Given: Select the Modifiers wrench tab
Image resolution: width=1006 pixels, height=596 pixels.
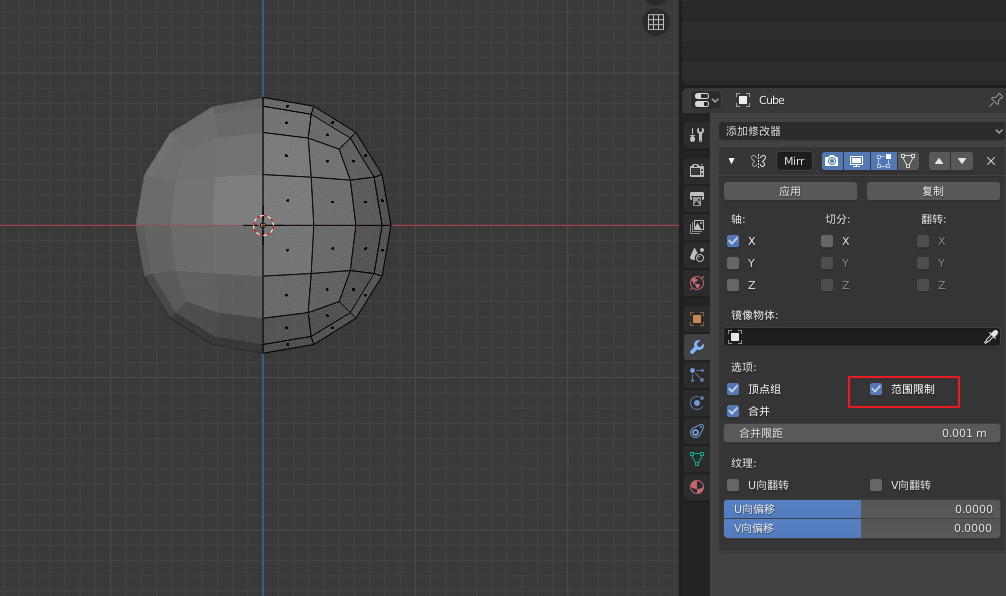Looking at the screenshot, I should pyautogui.click(x=697, y=347).
